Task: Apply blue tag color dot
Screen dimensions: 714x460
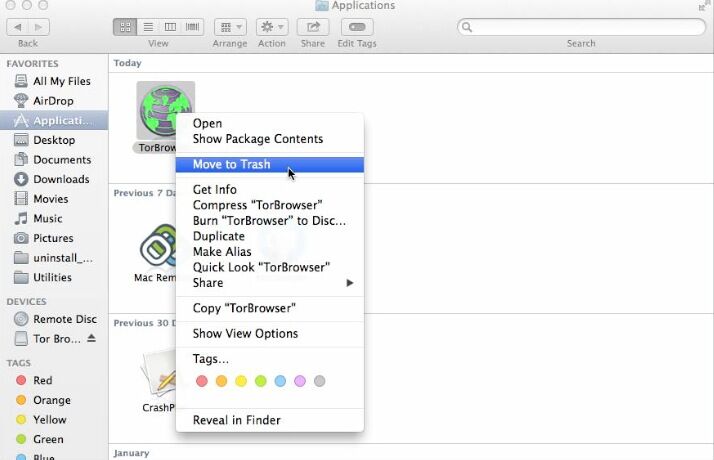Action: [280, 381]
